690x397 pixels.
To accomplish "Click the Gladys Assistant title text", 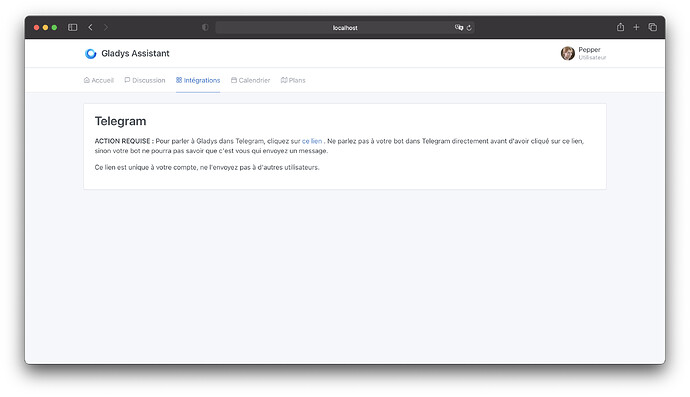I will (135, 53).
